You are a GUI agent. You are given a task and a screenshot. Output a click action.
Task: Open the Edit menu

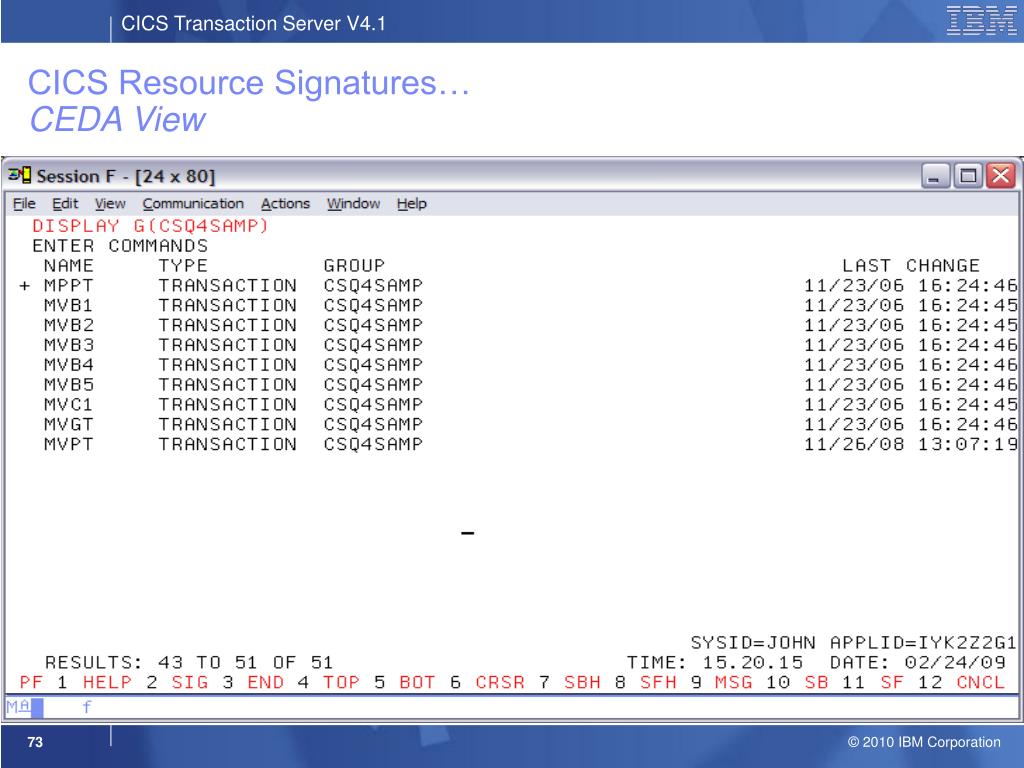[65, 204]
